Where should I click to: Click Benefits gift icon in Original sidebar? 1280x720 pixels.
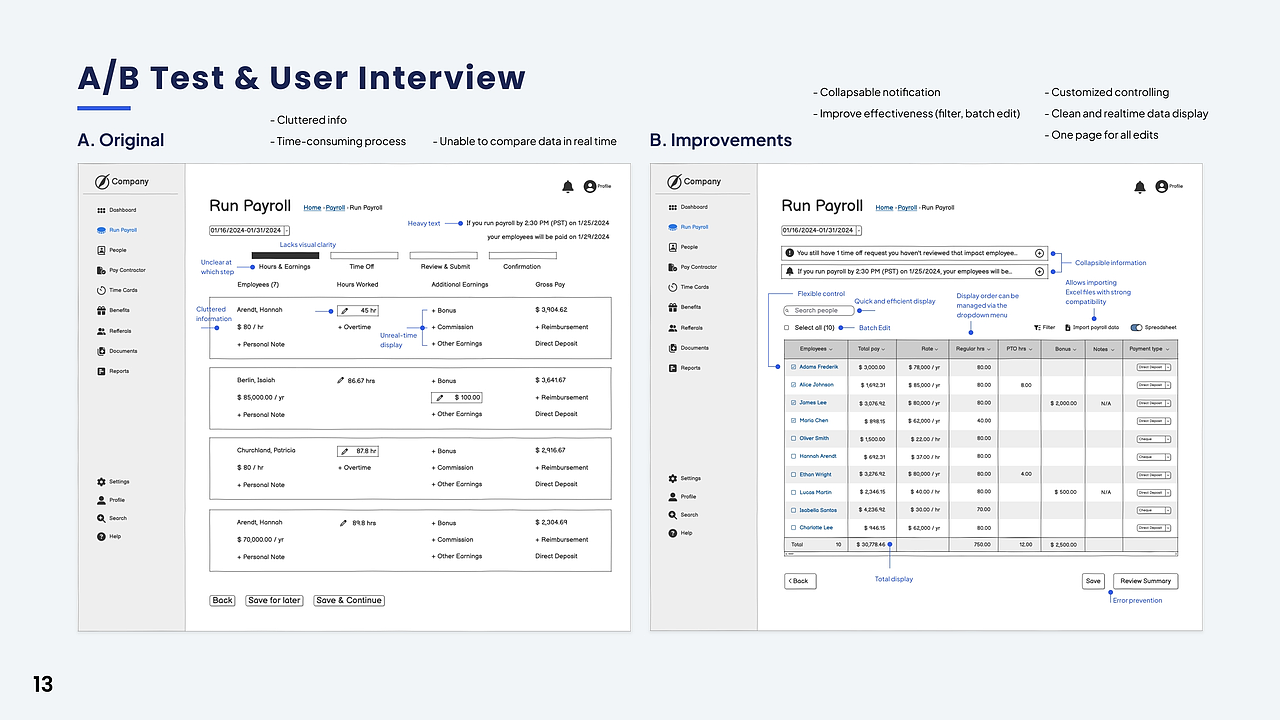pos(101,310)
